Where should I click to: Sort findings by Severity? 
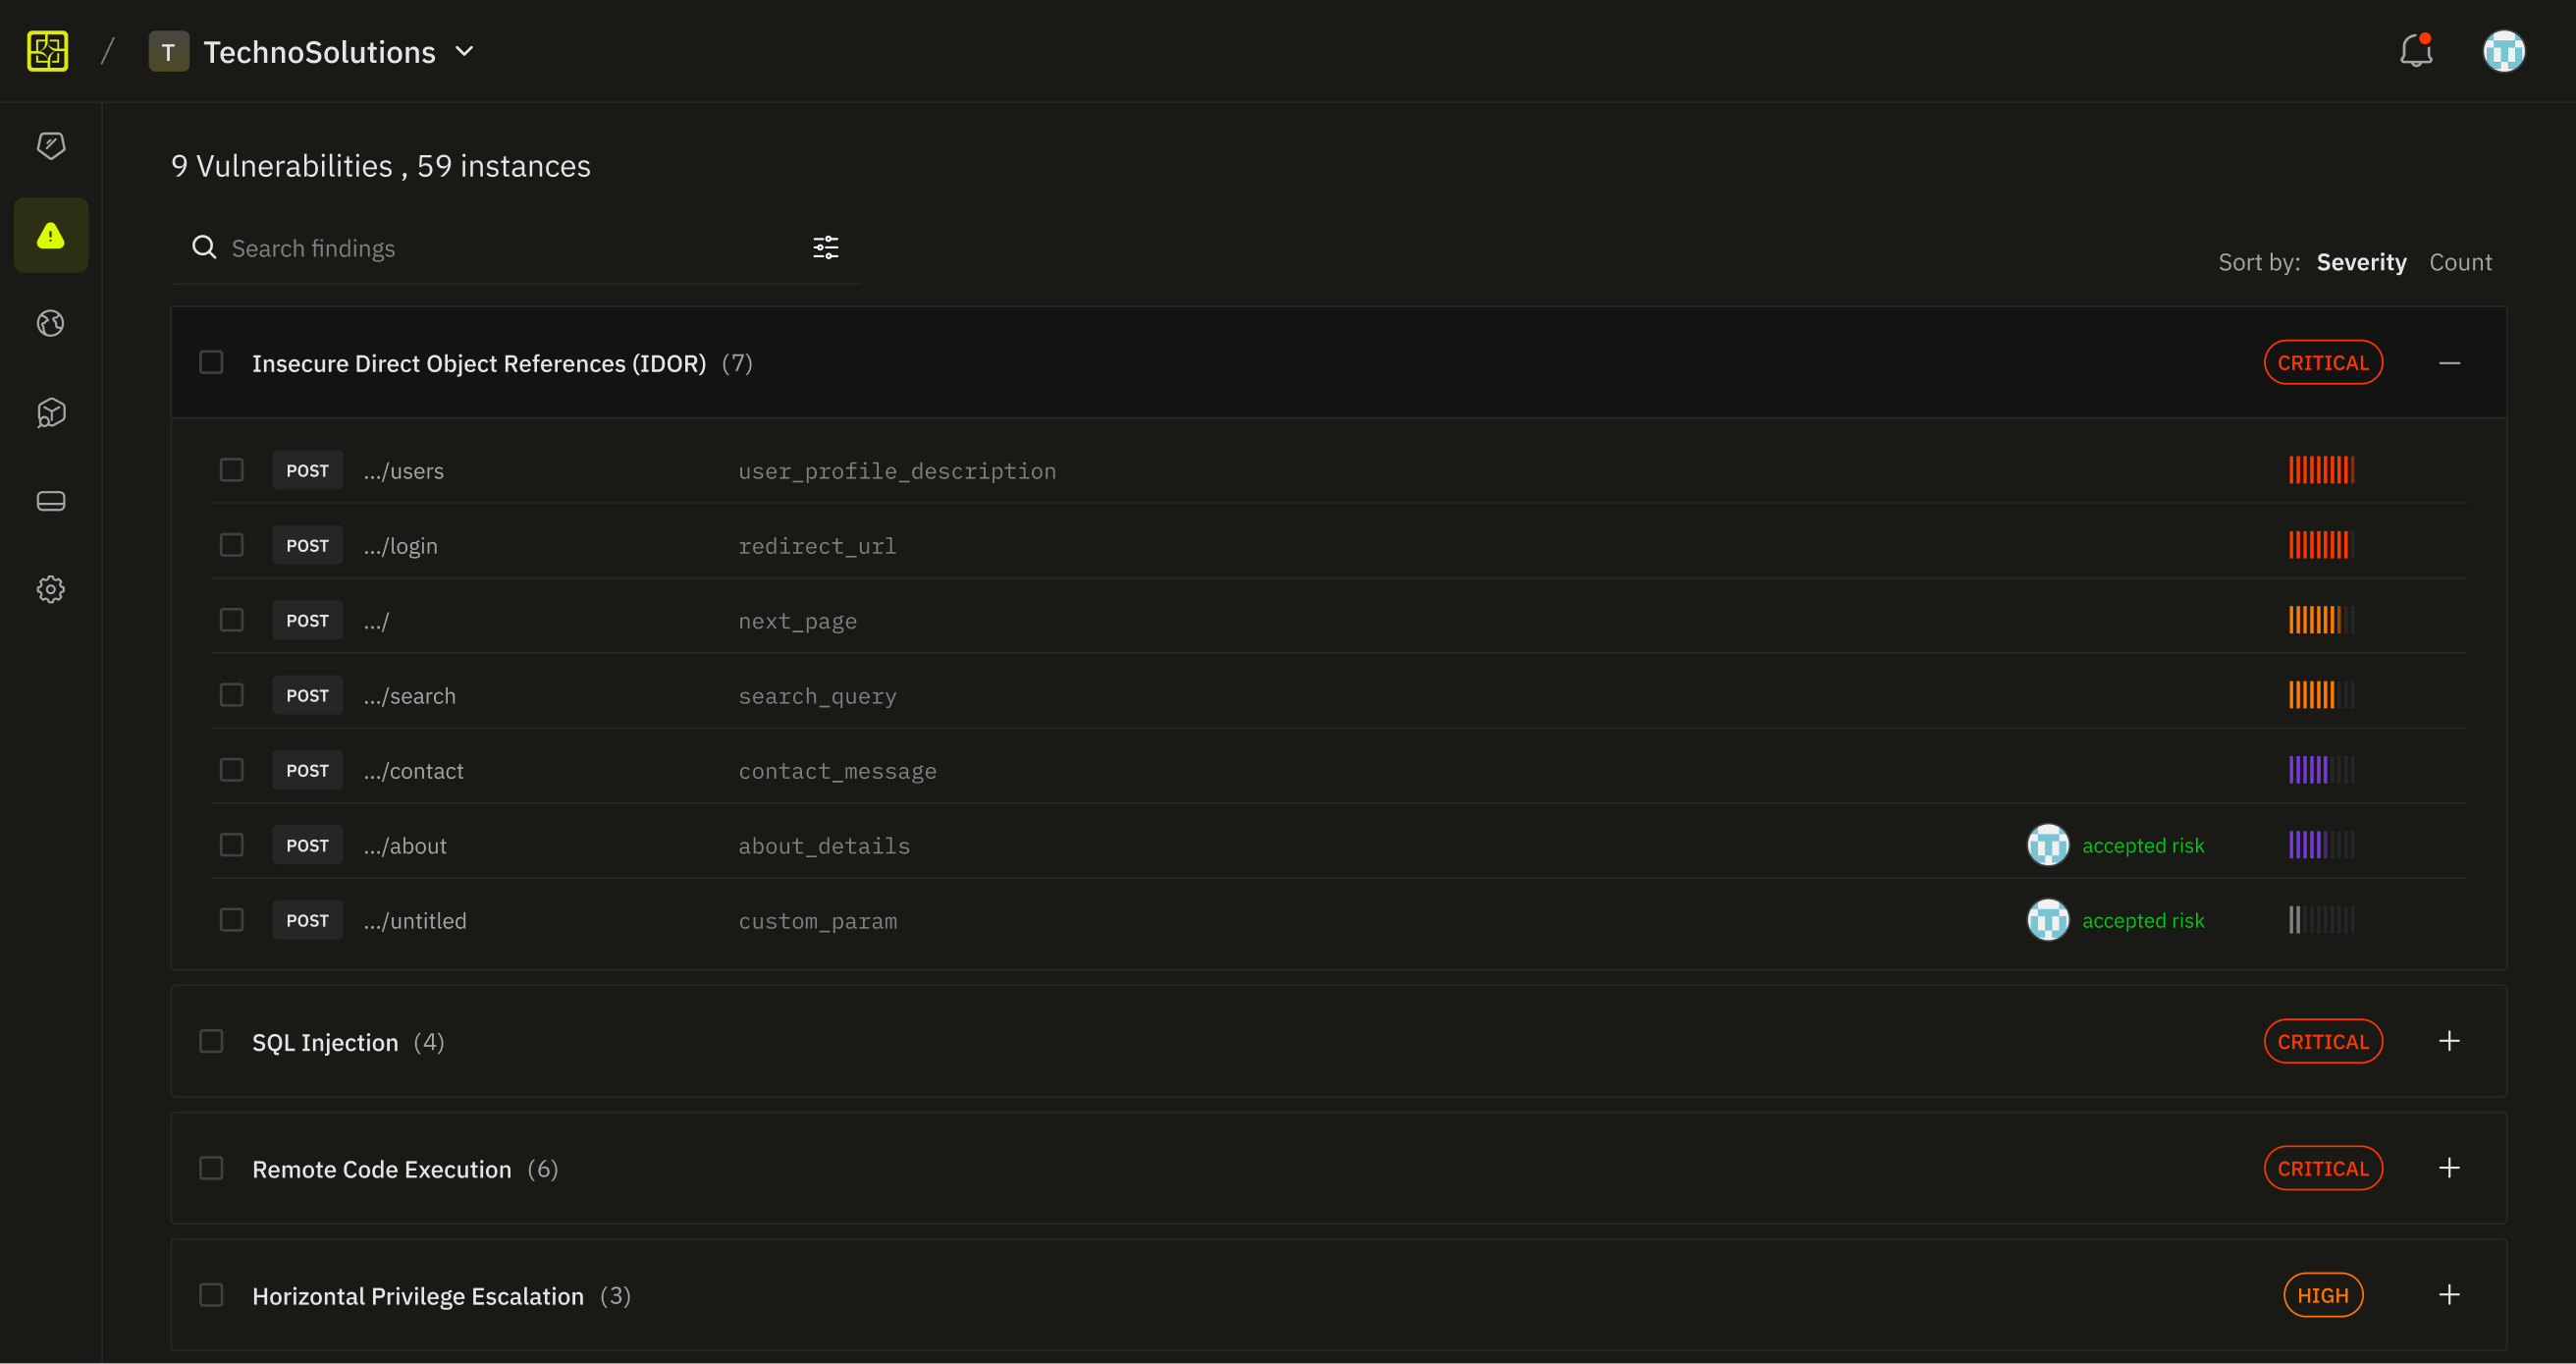pyautogui.click(x=2362, y=261)
